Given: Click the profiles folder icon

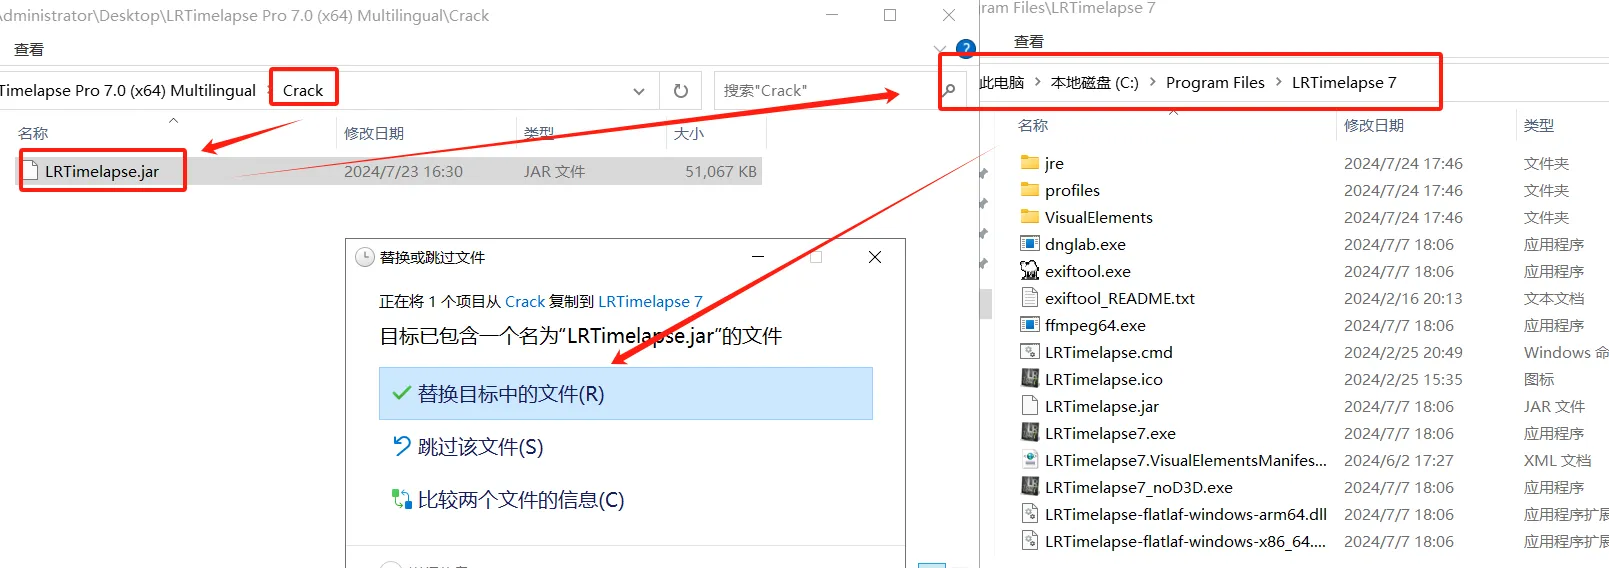Looking at the screenshot, I should click(1030, 190).
